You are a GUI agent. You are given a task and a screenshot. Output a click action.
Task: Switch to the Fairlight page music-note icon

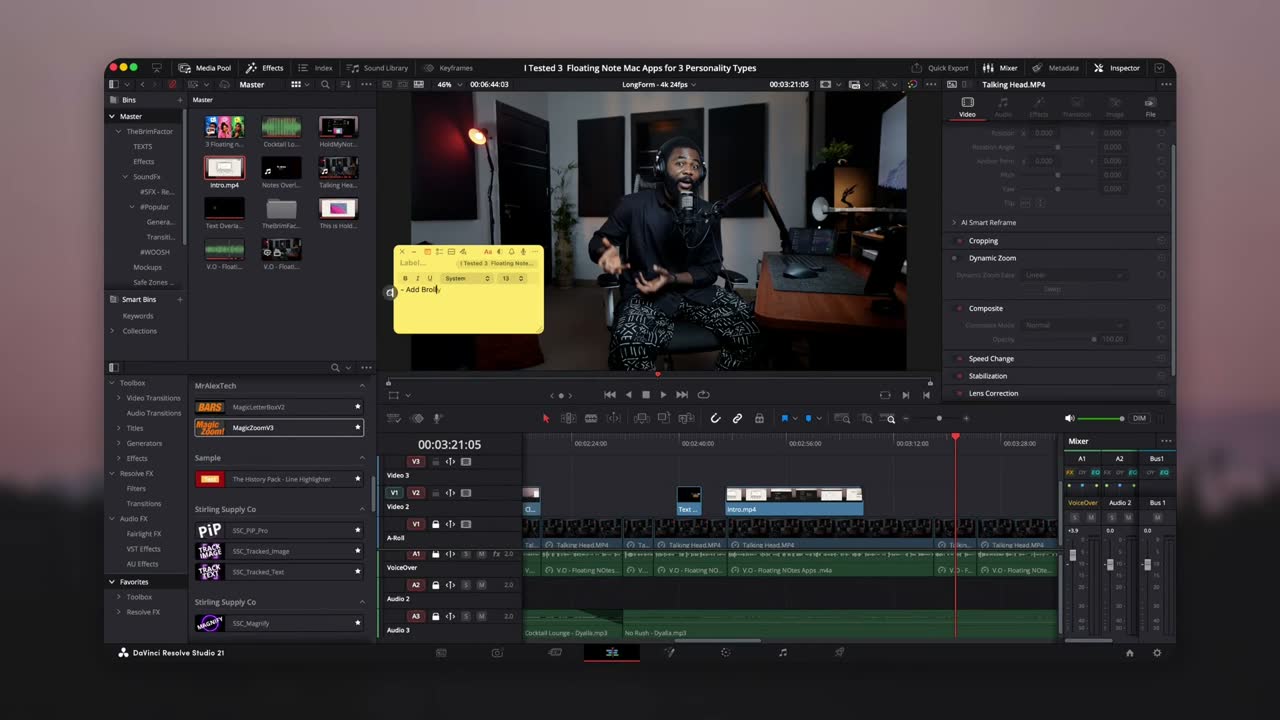(x=783, y=652)
